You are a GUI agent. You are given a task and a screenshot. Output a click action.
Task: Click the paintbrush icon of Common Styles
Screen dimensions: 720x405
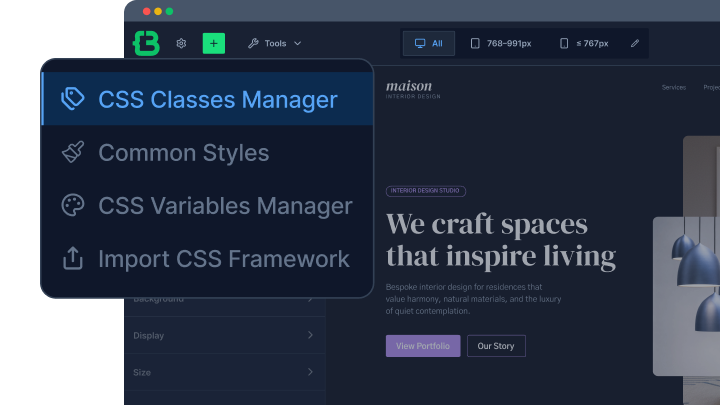pos(73,152)
